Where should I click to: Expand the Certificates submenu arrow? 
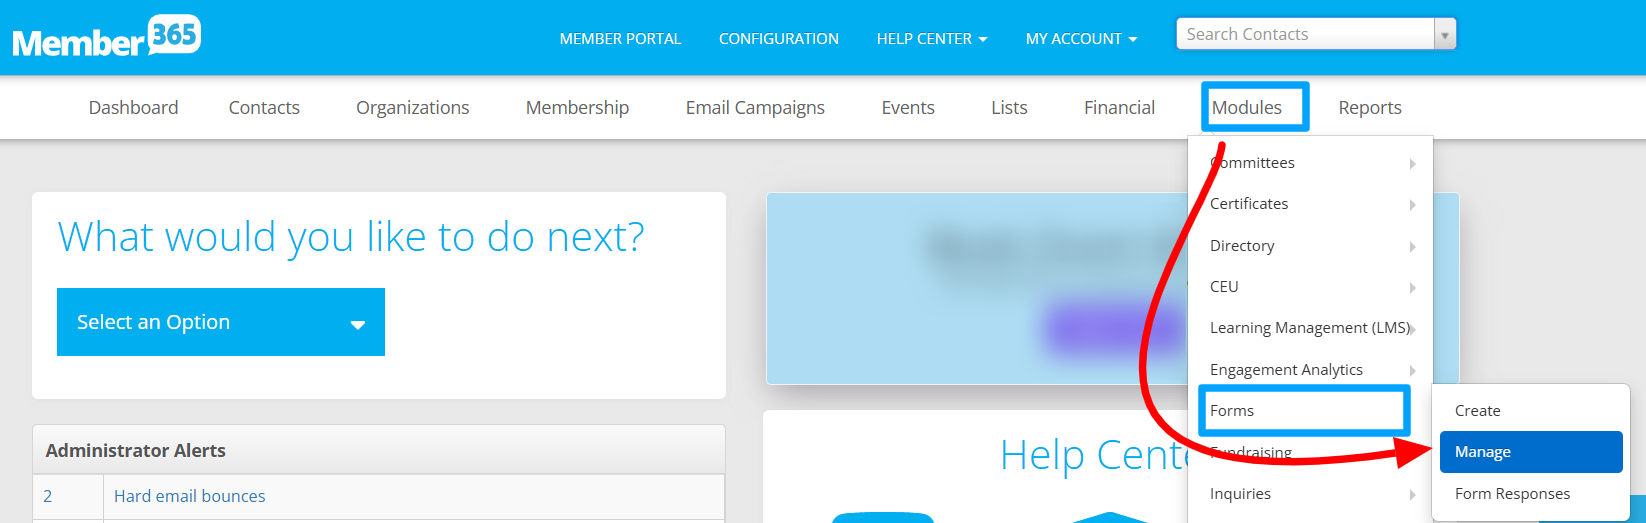click(x=1412, y=204)
